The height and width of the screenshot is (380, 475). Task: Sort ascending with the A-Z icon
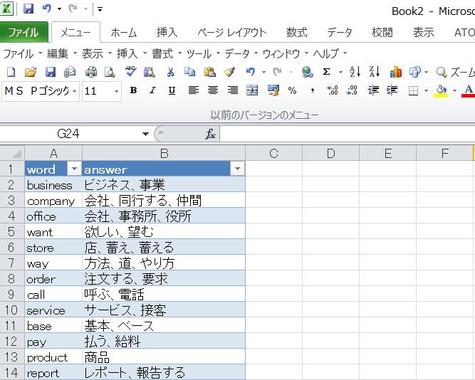(x=355, y=72)
